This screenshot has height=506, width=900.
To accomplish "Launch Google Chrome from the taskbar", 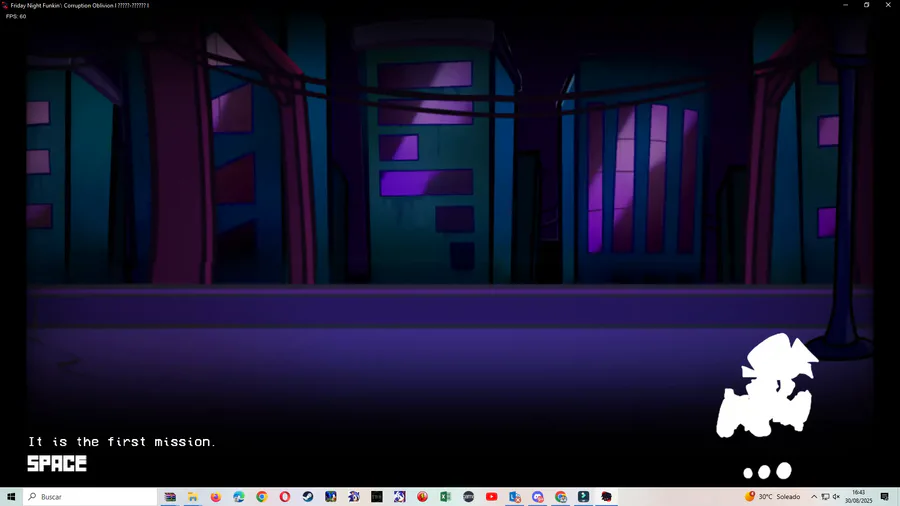I will [262, 497].
